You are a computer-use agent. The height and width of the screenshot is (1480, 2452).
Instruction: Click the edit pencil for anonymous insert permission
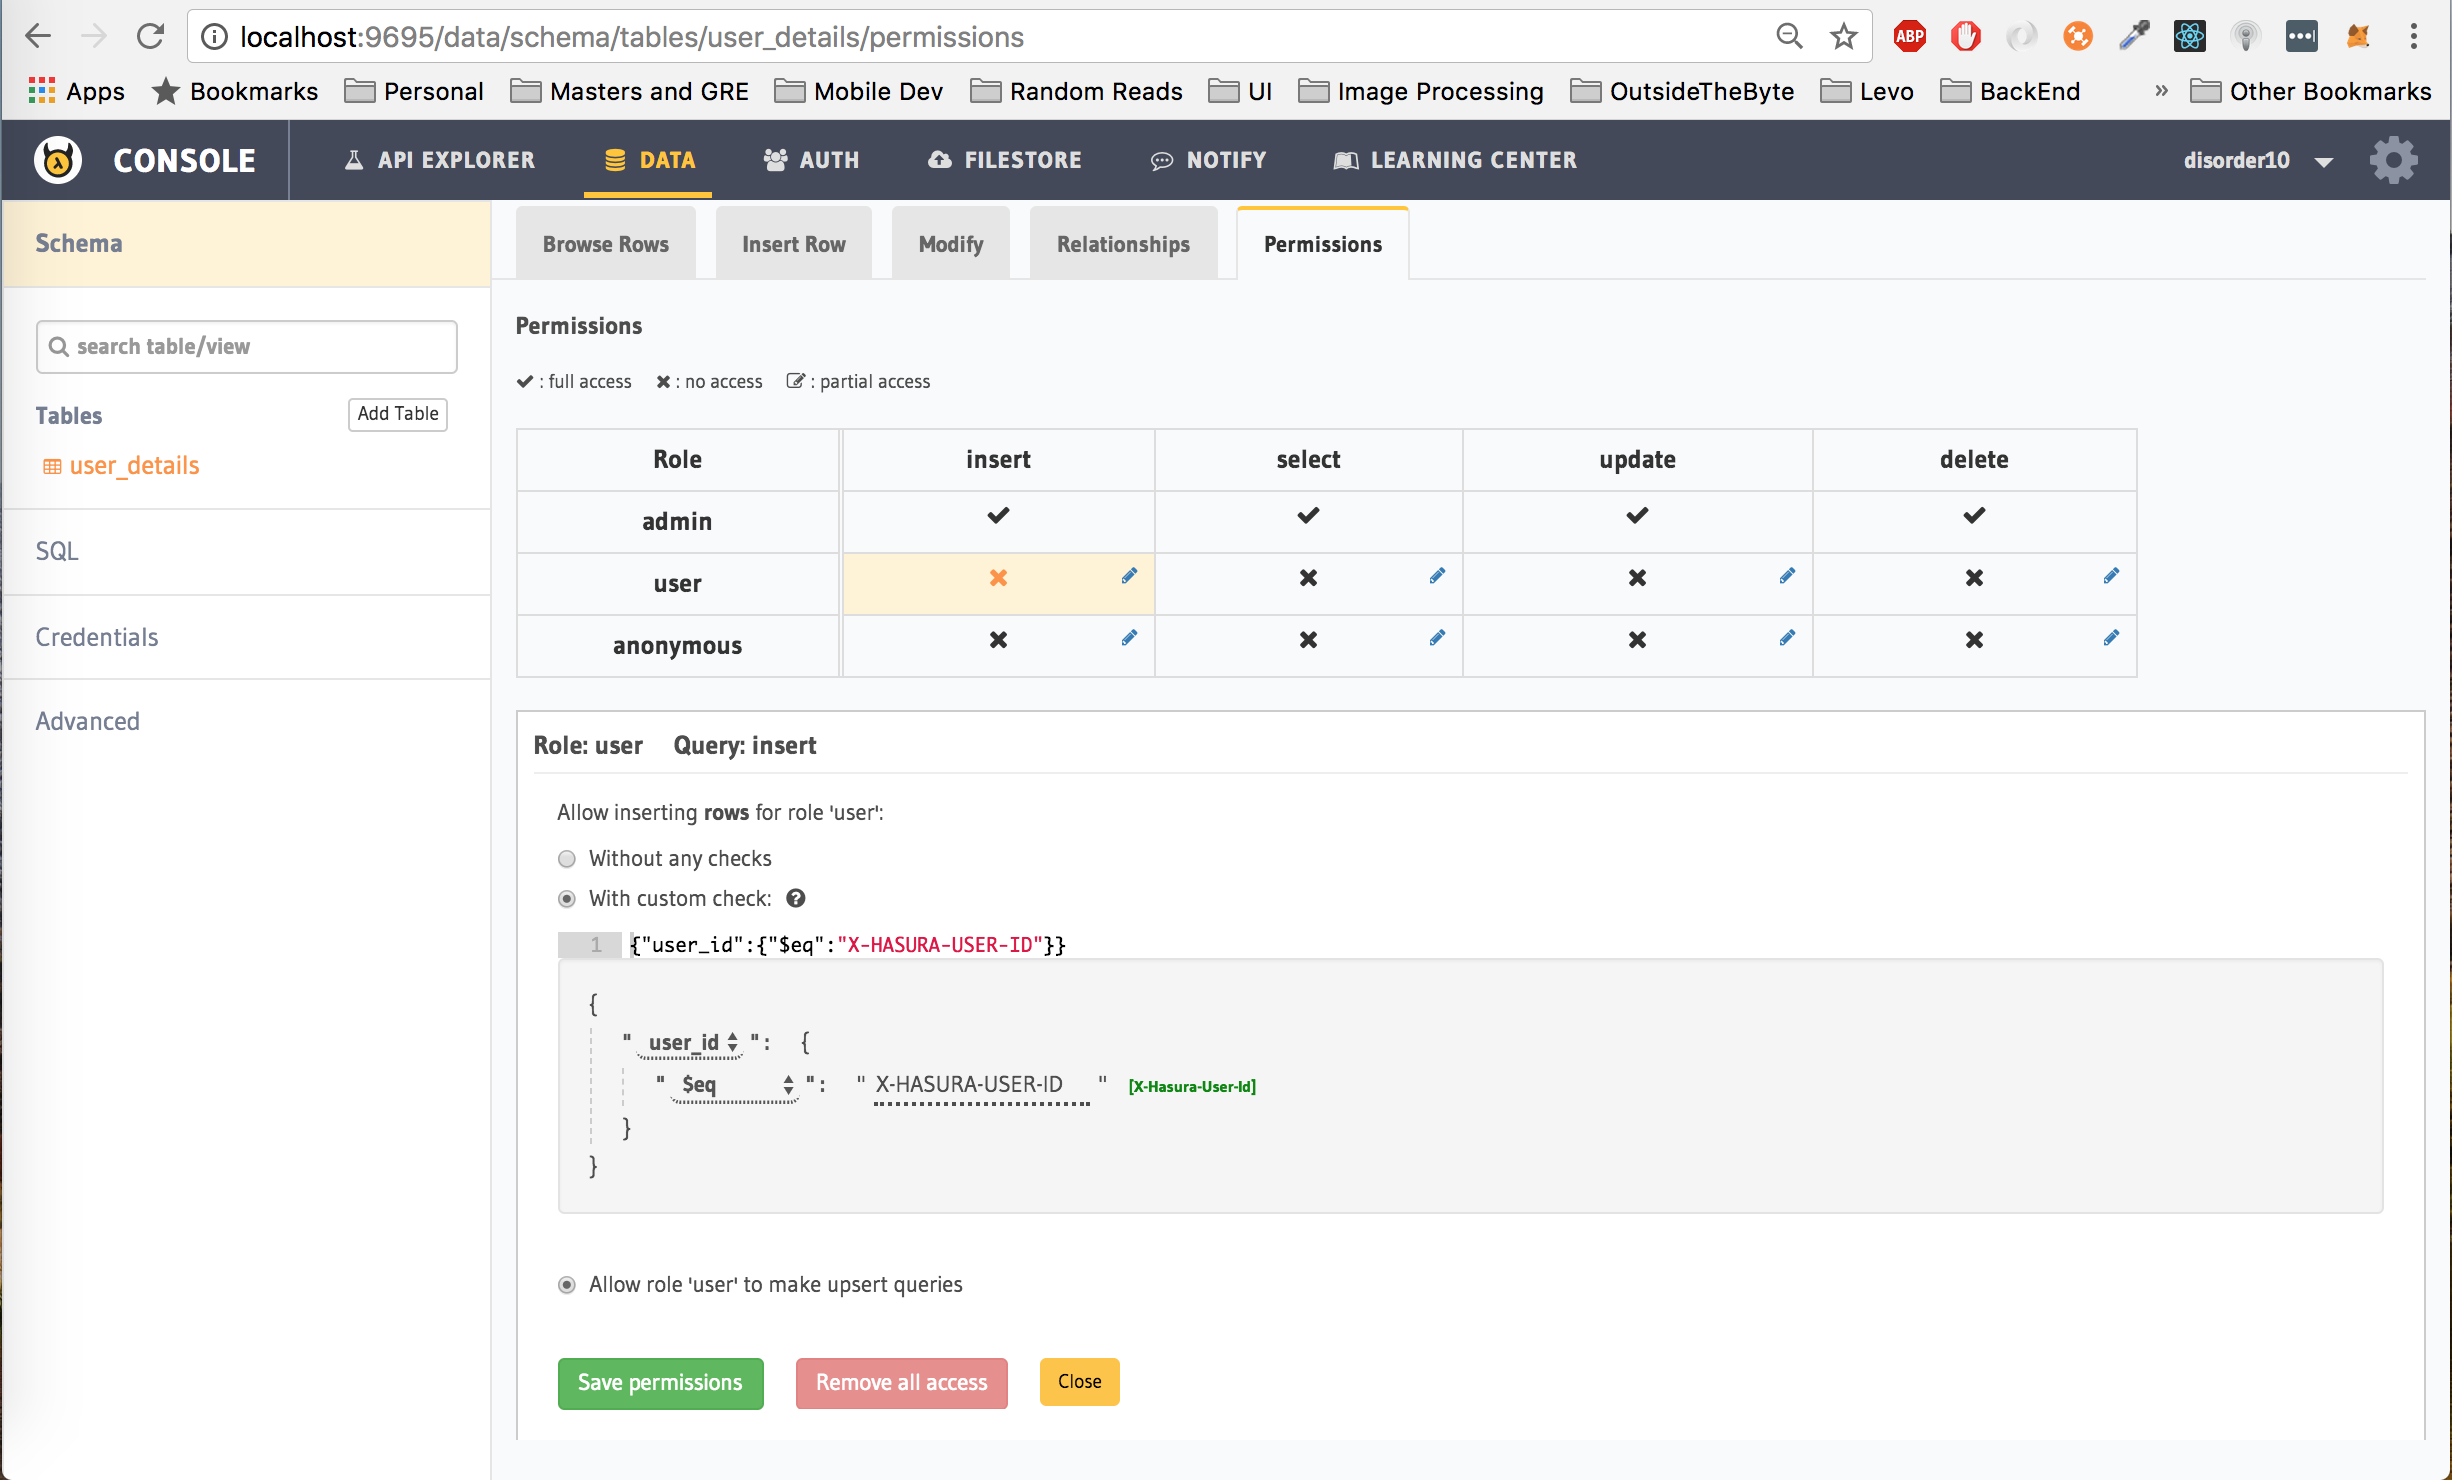pos(1129,638)
